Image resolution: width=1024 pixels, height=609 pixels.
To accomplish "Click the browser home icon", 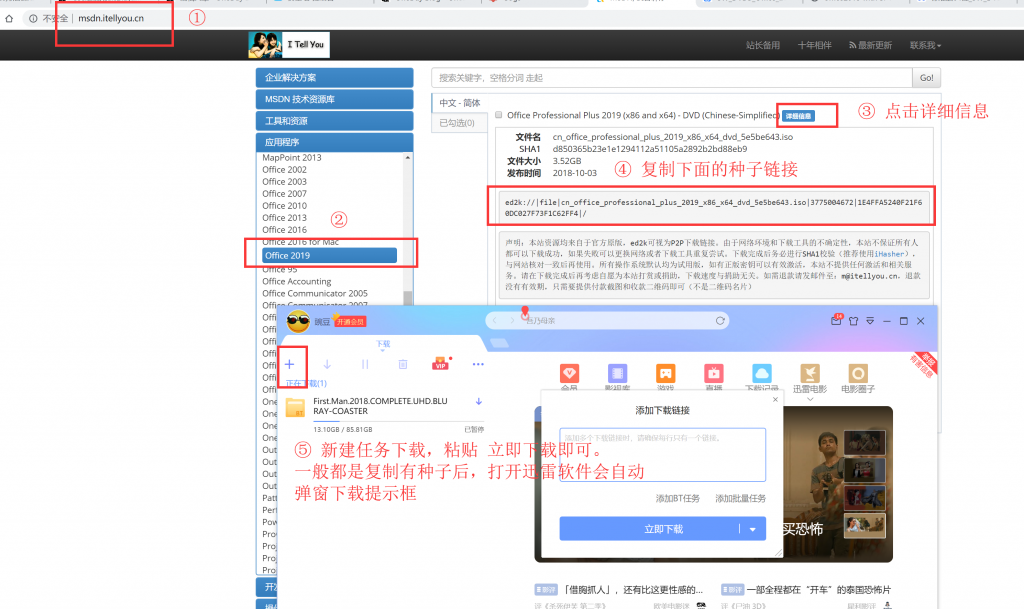I will [x=9, y=18].
